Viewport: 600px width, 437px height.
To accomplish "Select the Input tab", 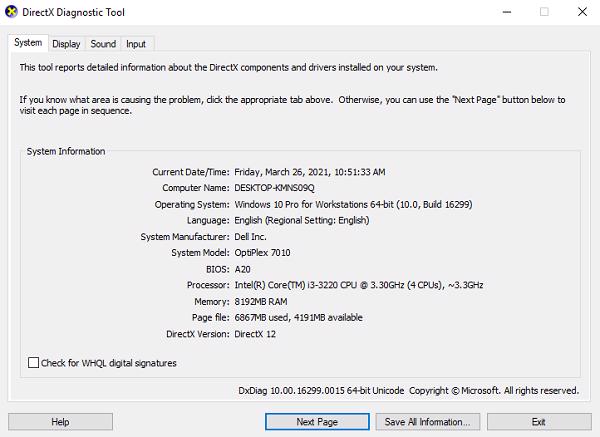I will coord(136,44).
